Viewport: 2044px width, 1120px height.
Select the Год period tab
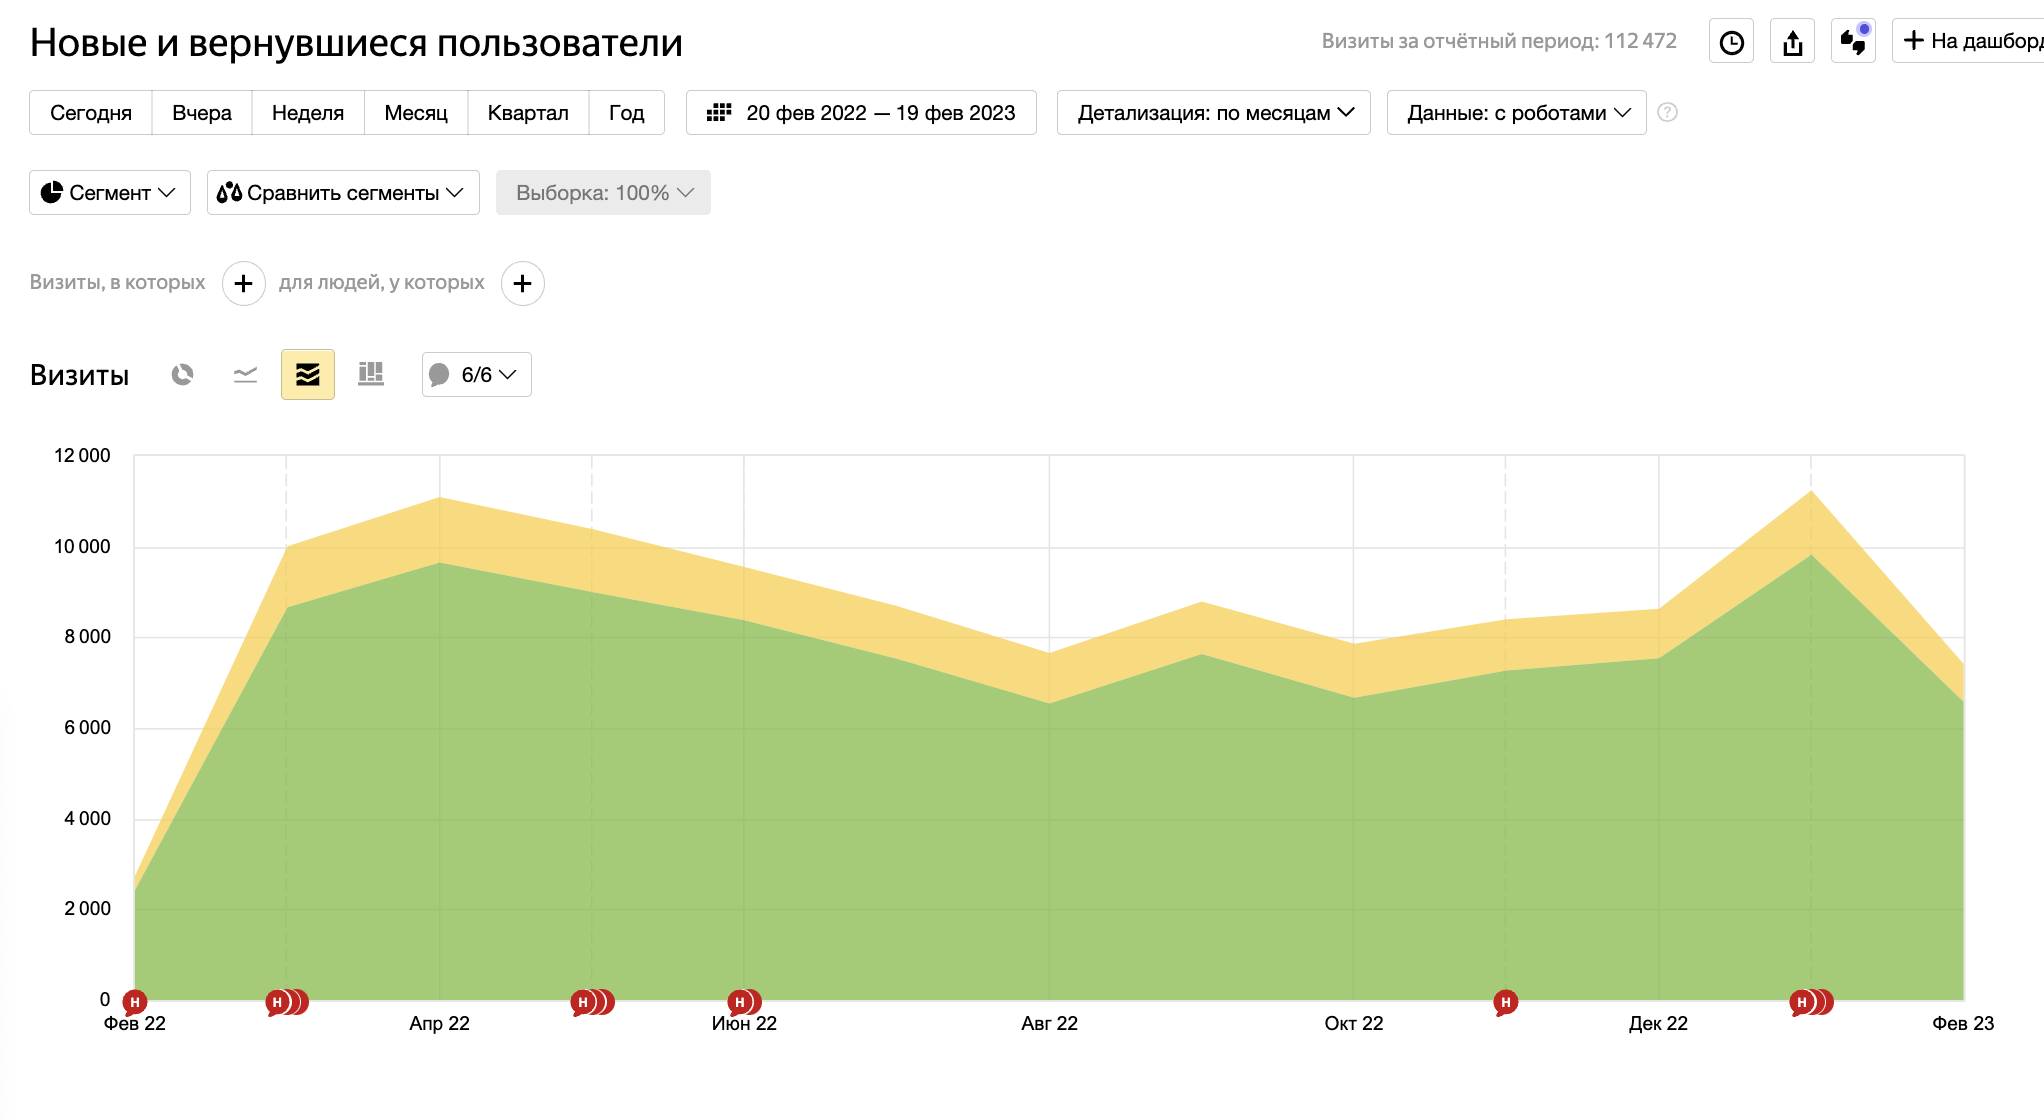coord(627,113)
